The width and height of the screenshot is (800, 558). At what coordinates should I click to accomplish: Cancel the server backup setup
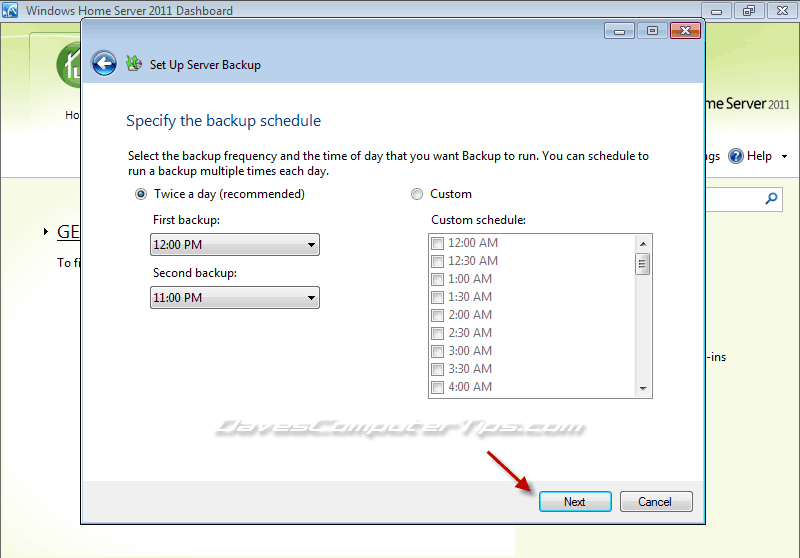656,502
